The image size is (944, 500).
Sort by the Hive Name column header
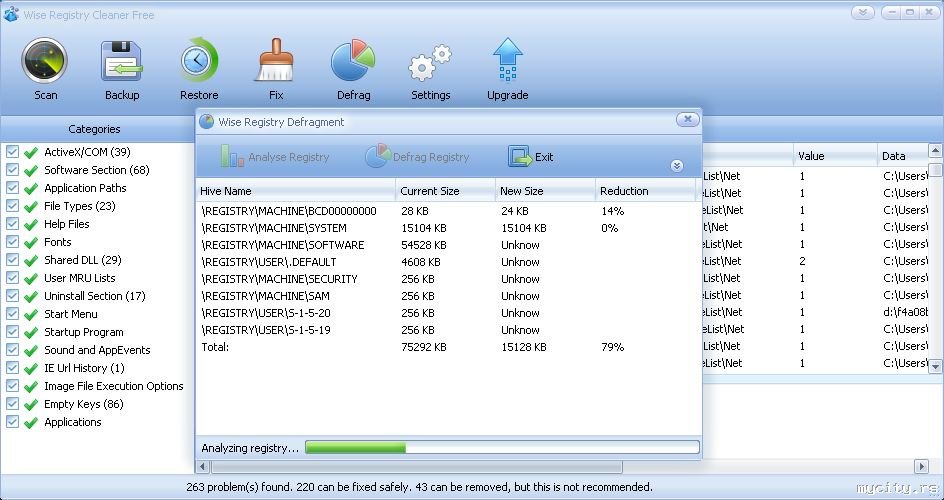point(296,191)
